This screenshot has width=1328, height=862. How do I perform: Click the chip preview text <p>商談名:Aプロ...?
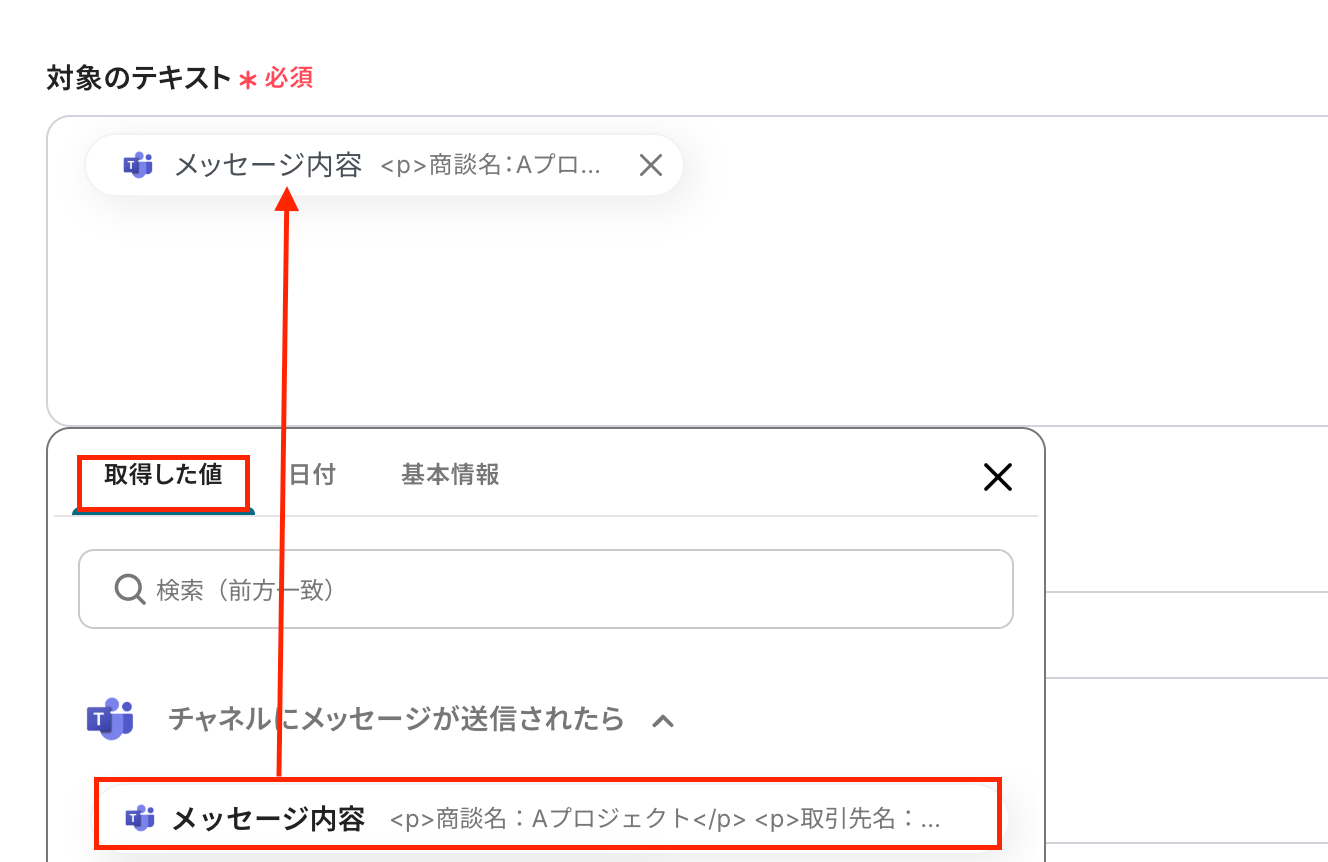click(491, 165)
